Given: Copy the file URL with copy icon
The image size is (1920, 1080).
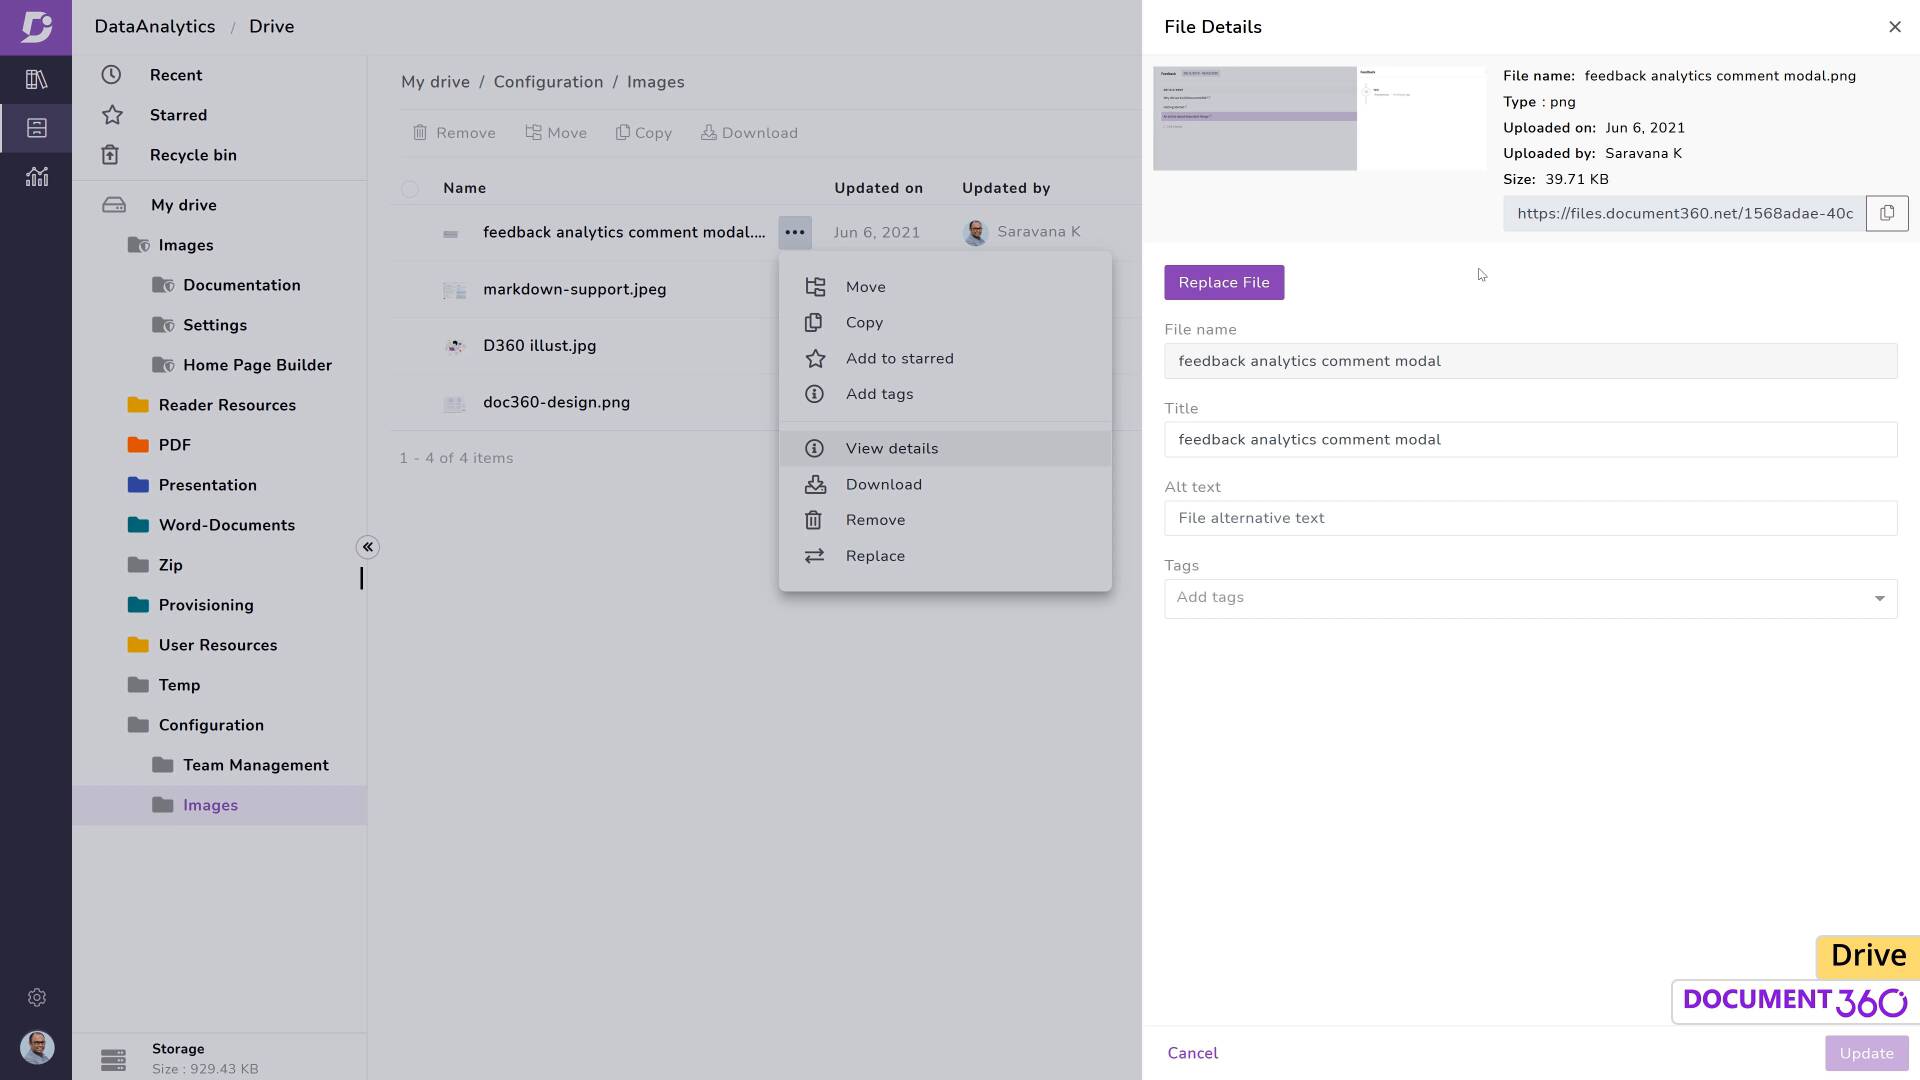Looking at the screenshot, I should [x=1886, y=213].
